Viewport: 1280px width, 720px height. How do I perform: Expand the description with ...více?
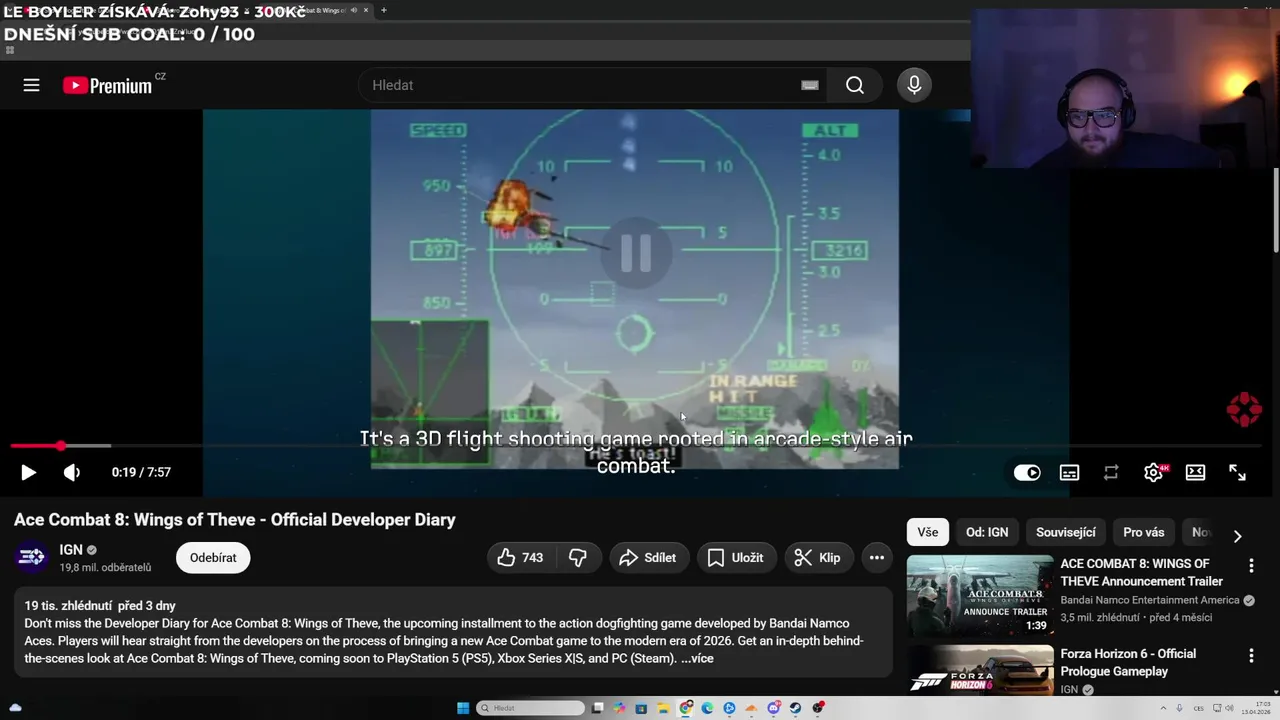coord(697,658)
